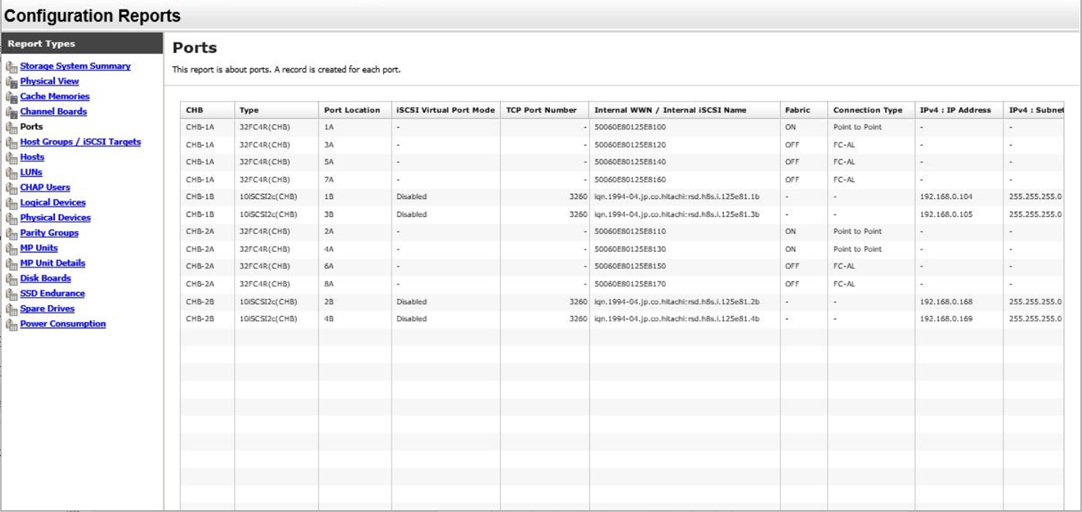This screenshot has width=1082, height=512.
Task: Click the icon next to LUNs
Action: click(12, 173)
